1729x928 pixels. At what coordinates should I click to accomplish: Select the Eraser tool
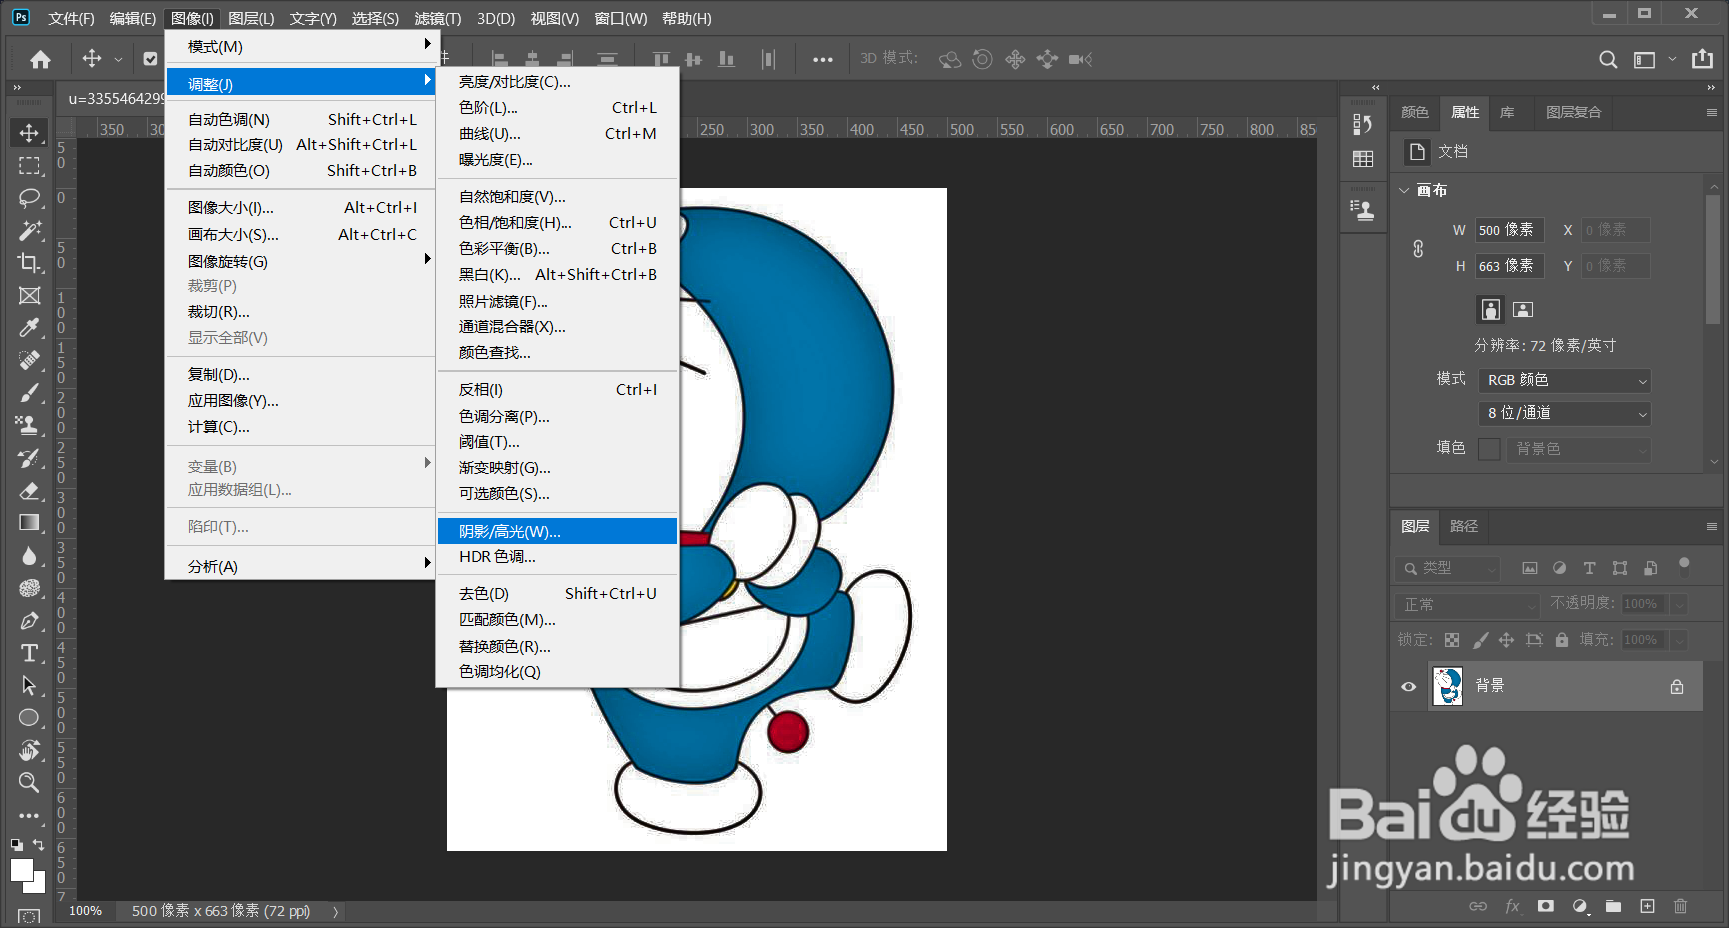29,490
